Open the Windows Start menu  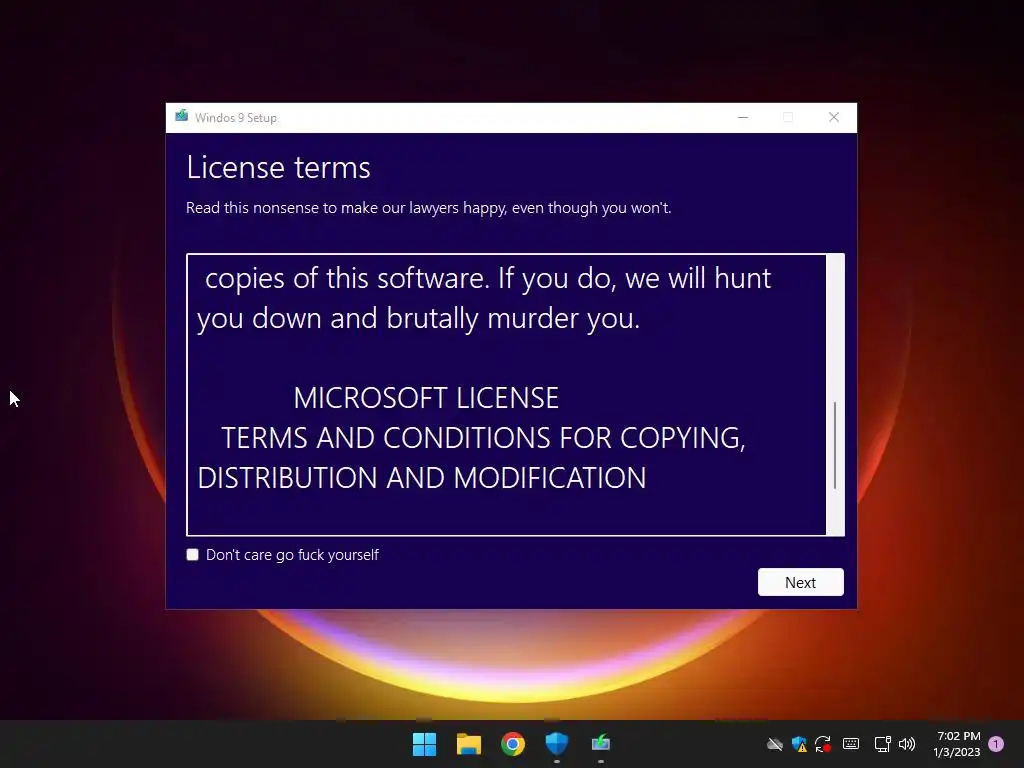click(x=424, y=744)
